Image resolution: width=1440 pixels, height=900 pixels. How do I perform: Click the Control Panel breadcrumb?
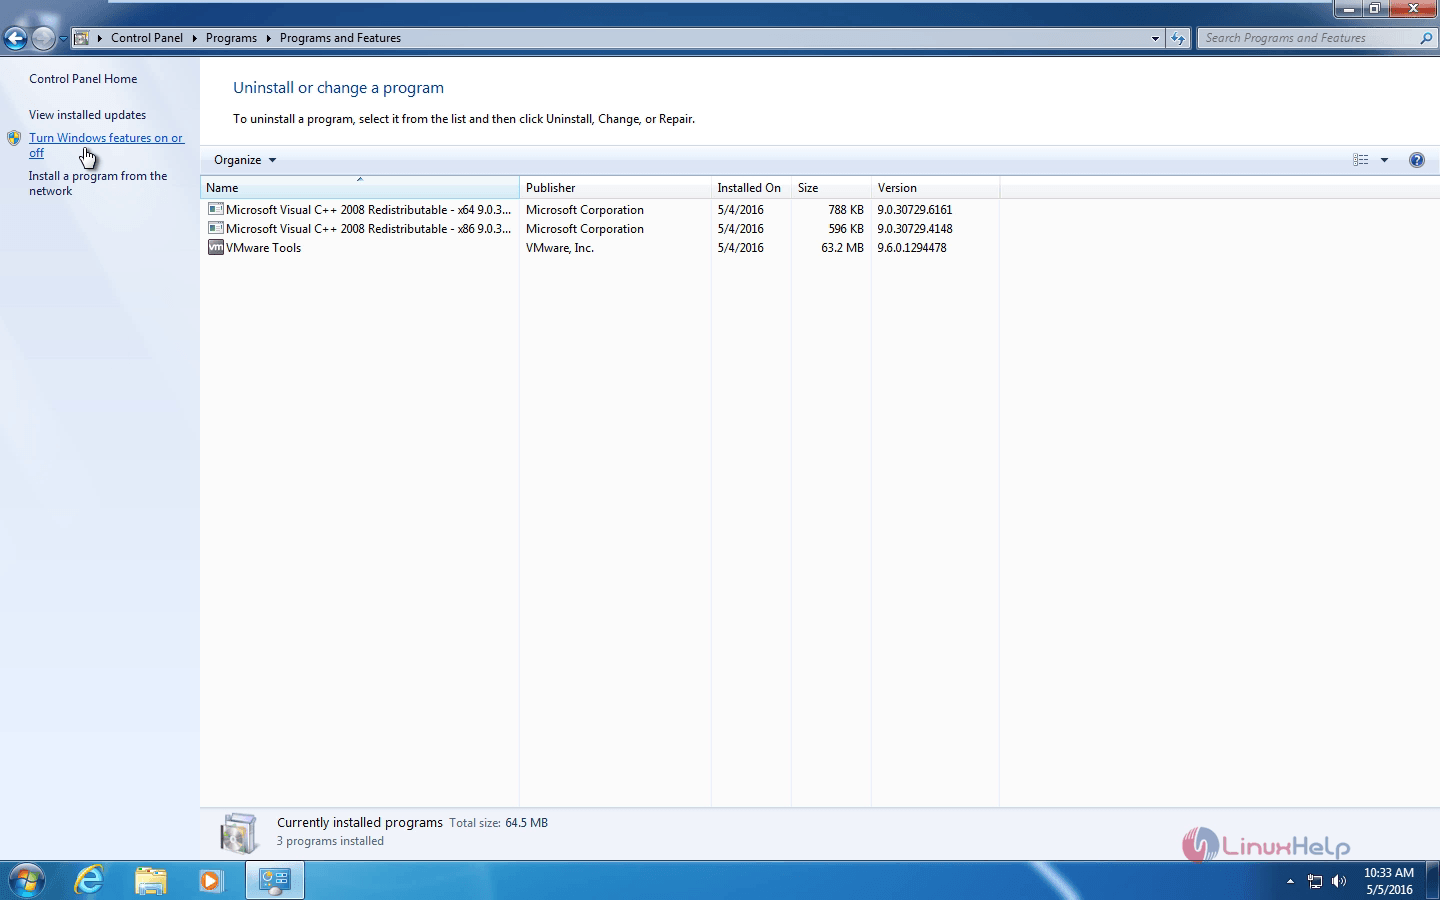click(147, 38)
